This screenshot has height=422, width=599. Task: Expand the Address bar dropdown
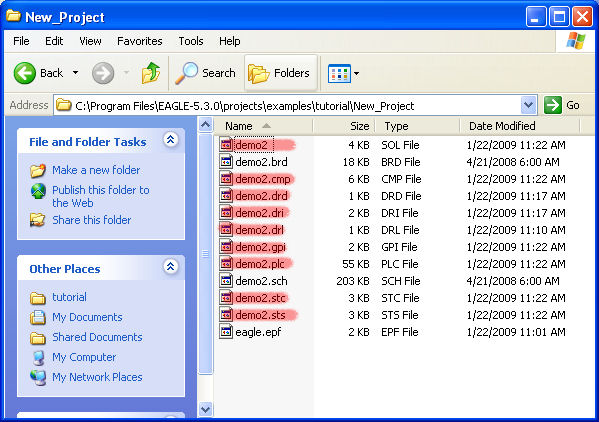click(528, 105)
